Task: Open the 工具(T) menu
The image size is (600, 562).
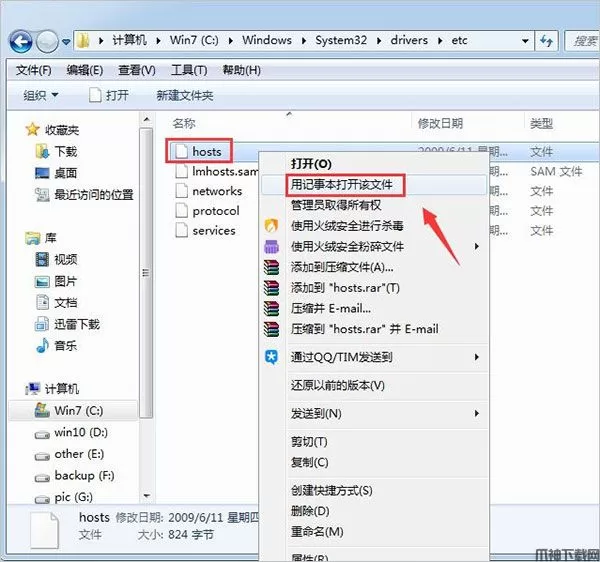Action: (189, 70)
